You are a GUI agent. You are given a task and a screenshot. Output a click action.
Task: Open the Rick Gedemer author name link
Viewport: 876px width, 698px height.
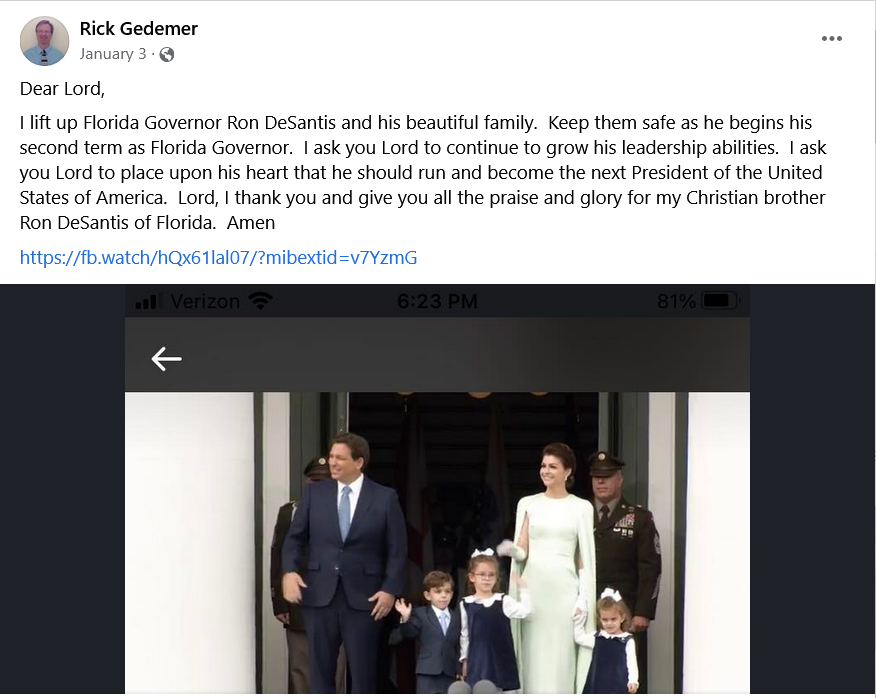click(x=138, y=29)
